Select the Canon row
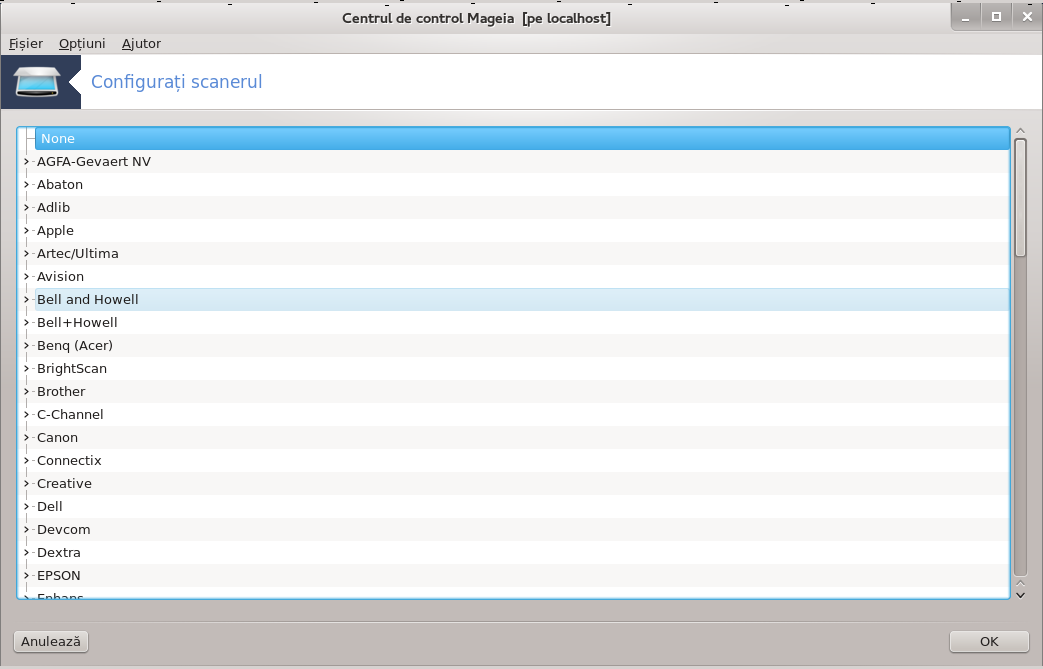1043x669 pixels. click(x=522, y=438)
